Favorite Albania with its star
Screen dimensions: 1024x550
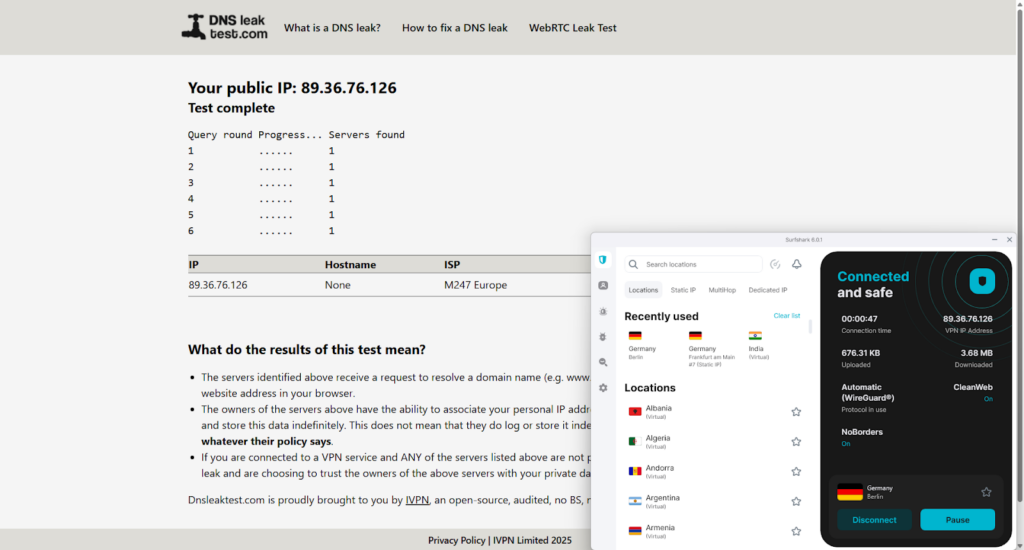click(796, 412)
